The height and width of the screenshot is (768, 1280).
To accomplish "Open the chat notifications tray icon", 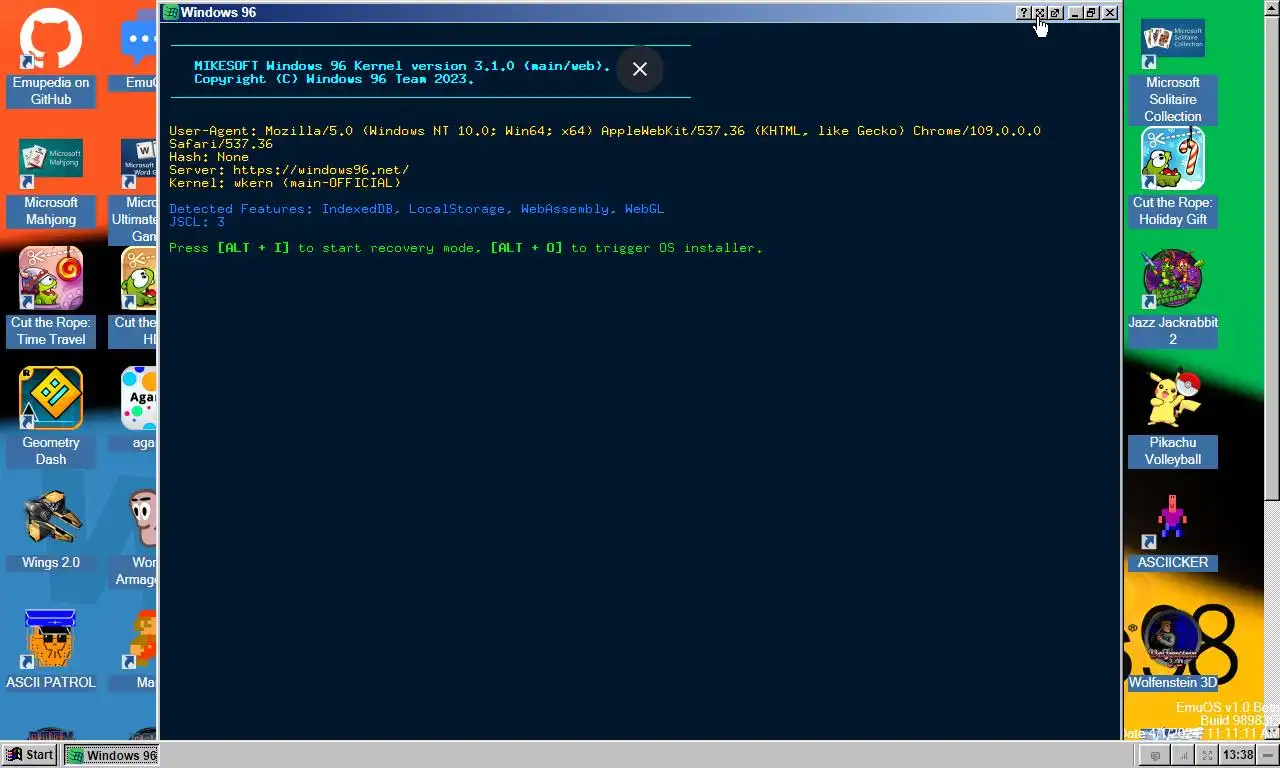I will pyautogui.click(x=1156, y=755).
